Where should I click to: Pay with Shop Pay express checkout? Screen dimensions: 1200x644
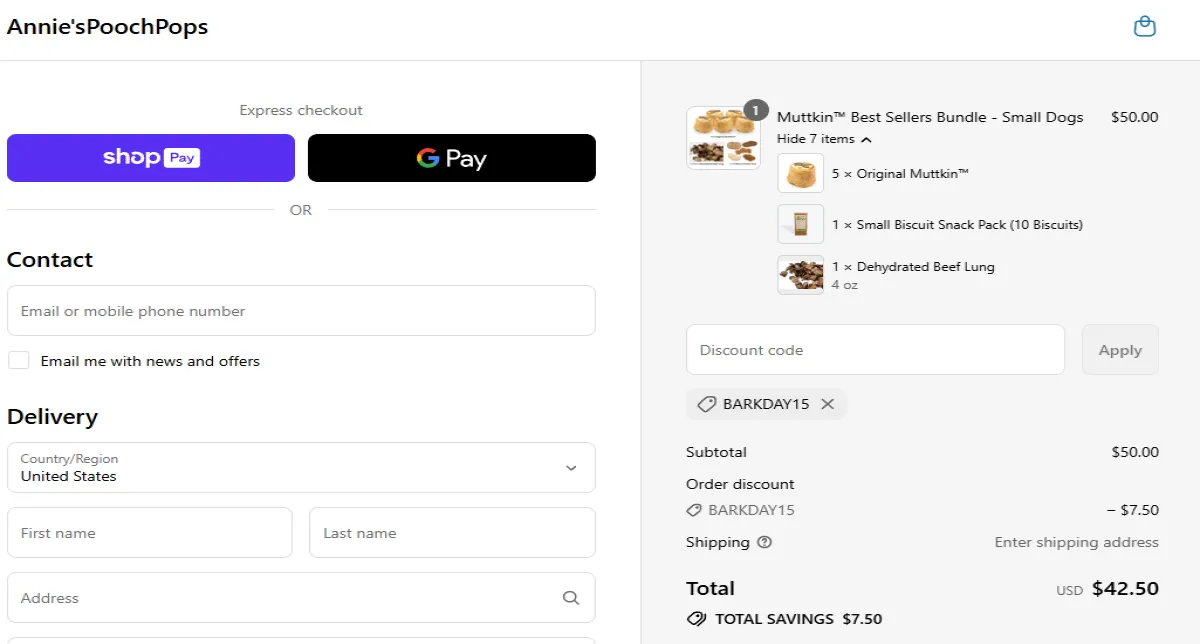point(151,158)
